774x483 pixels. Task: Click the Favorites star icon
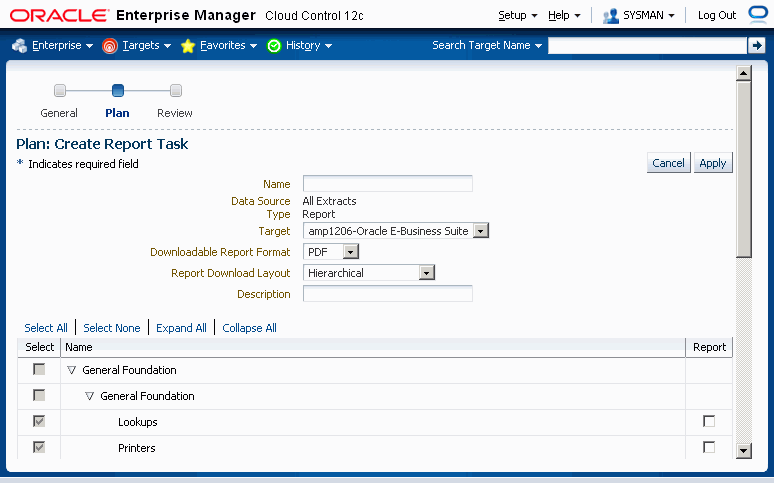(x=188, y=46)
